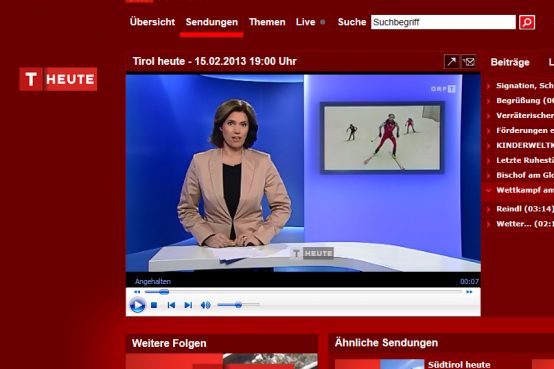Open the Themen menu item
The height and width of the screenshot is (369, 554).
pos(267,22)
